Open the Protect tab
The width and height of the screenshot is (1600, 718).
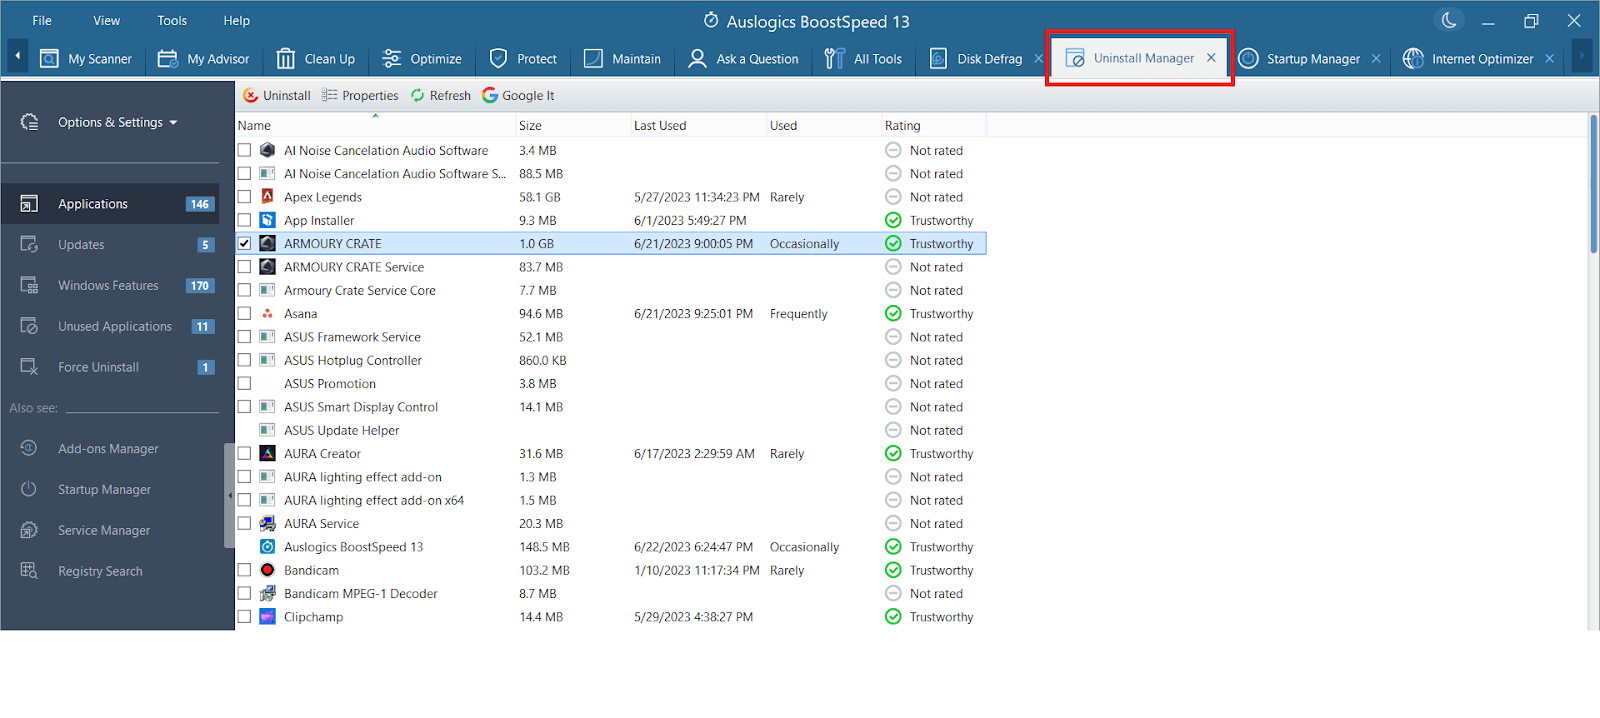tap(522, 59)
